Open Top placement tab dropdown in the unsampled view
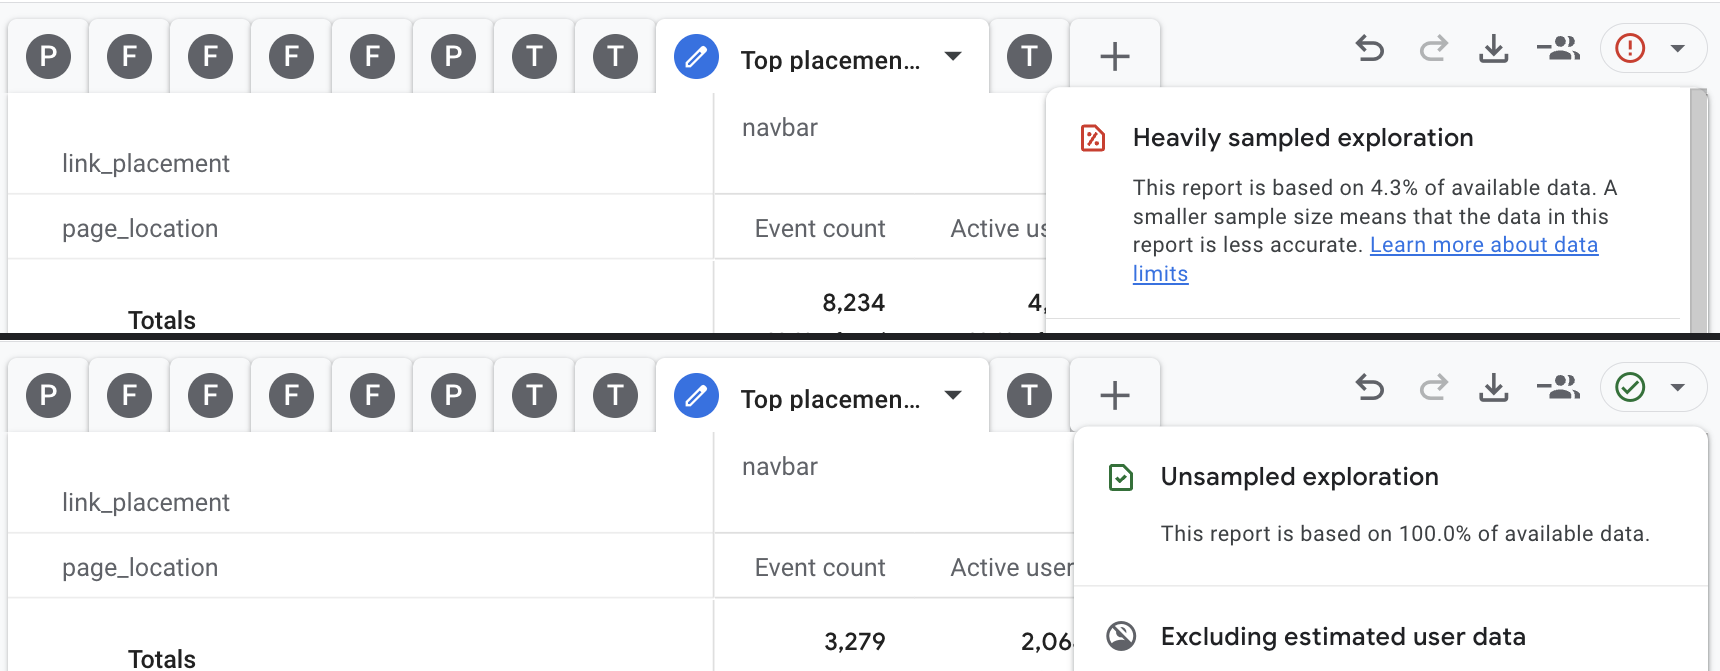Screen dimensions: 1720x671 point(953,395)
